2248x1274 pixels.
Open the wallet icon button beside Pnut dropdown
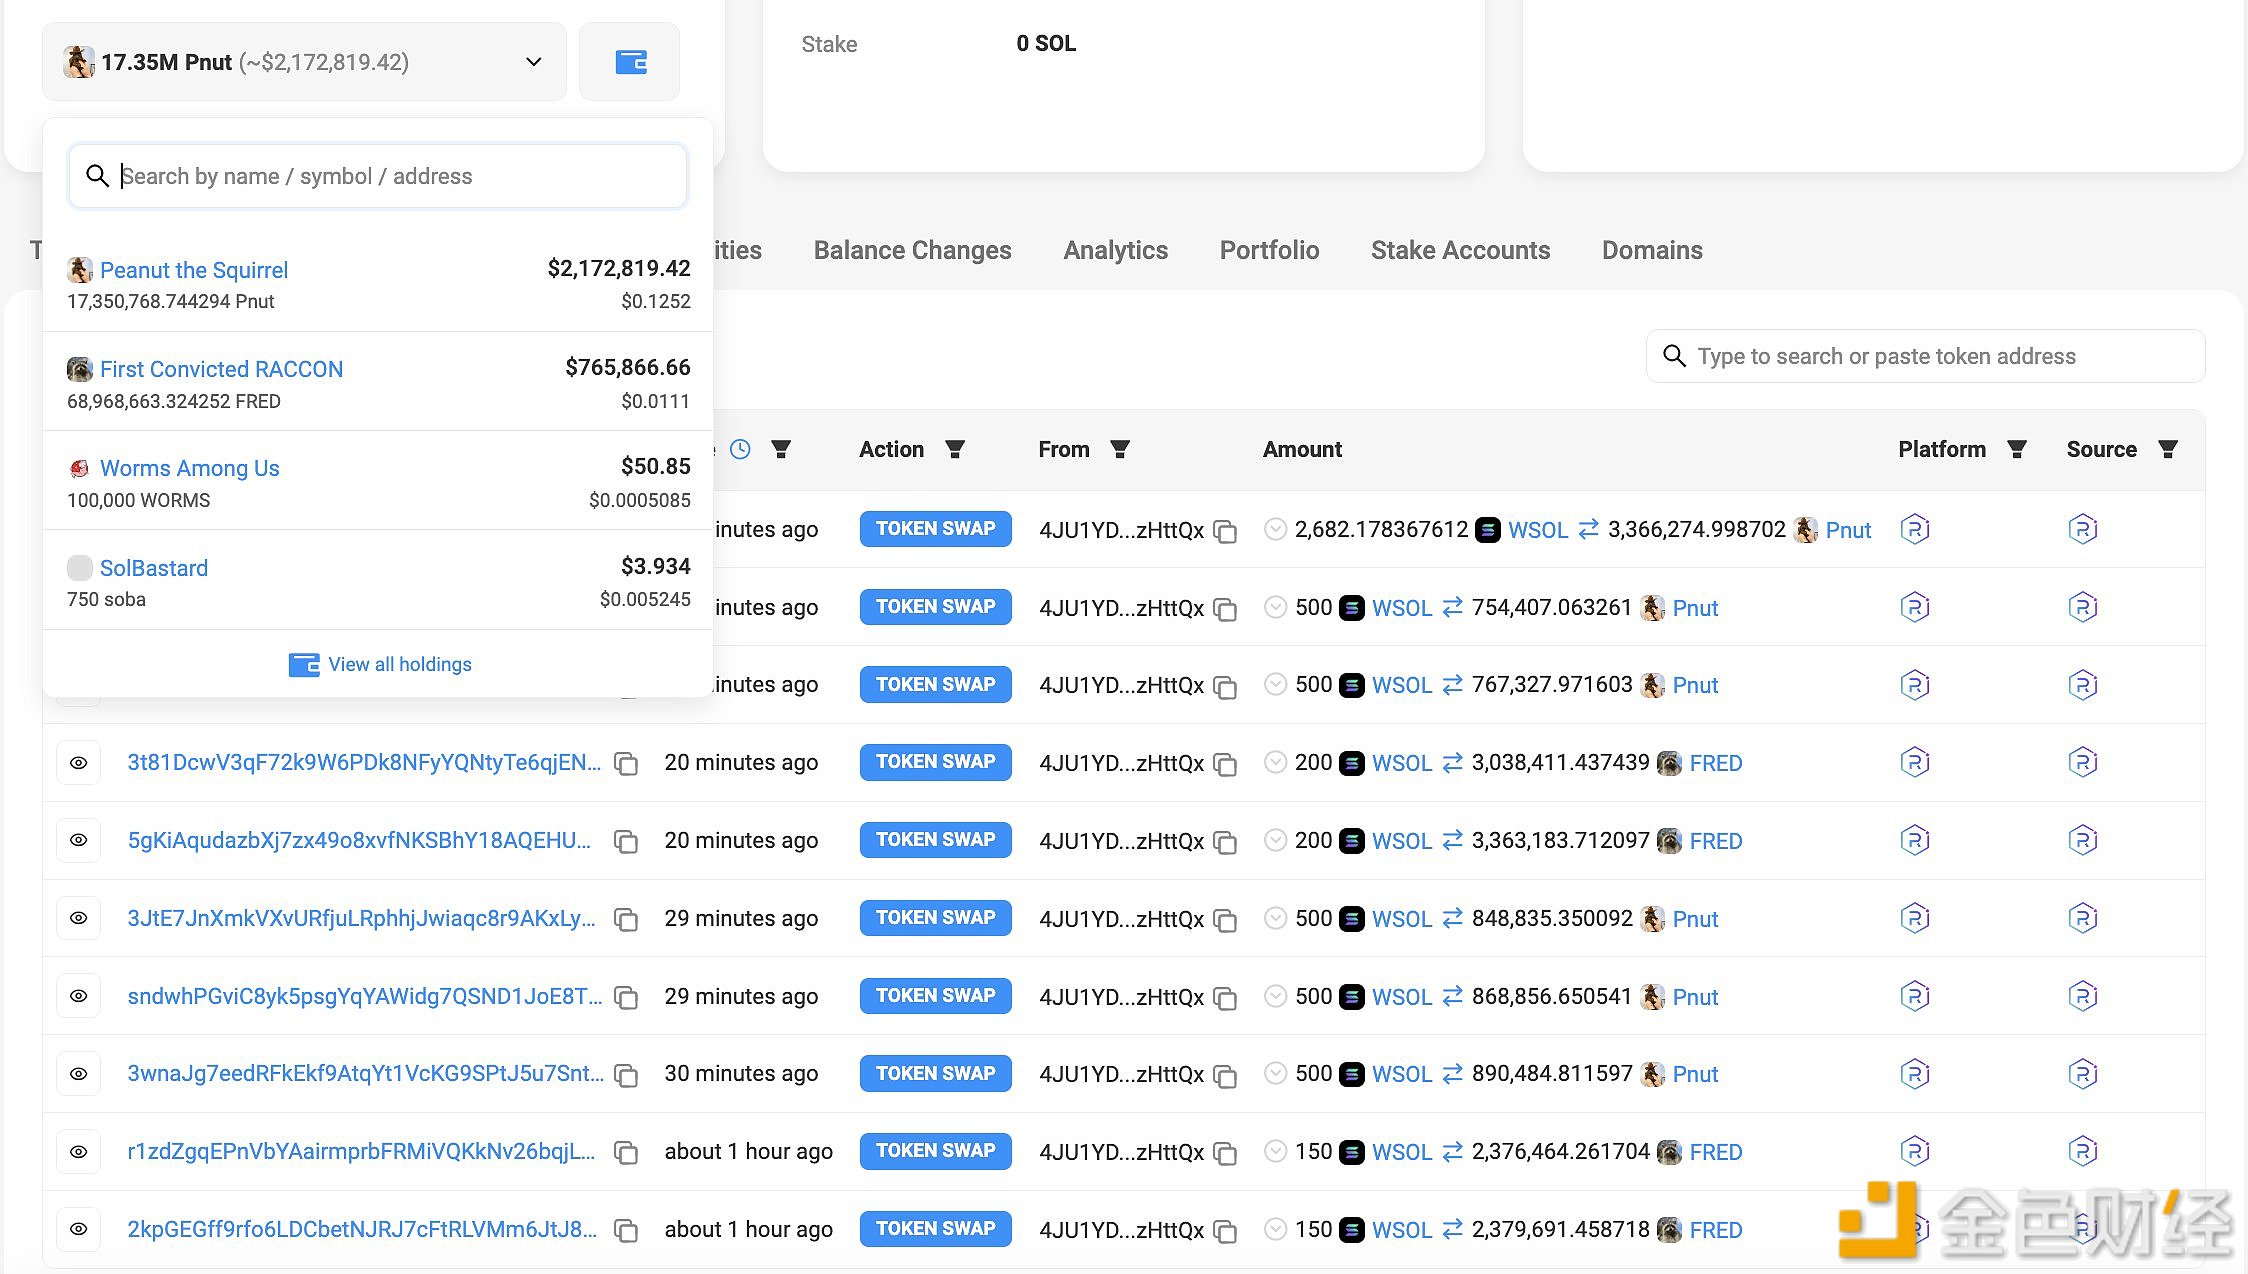(630, 62)
